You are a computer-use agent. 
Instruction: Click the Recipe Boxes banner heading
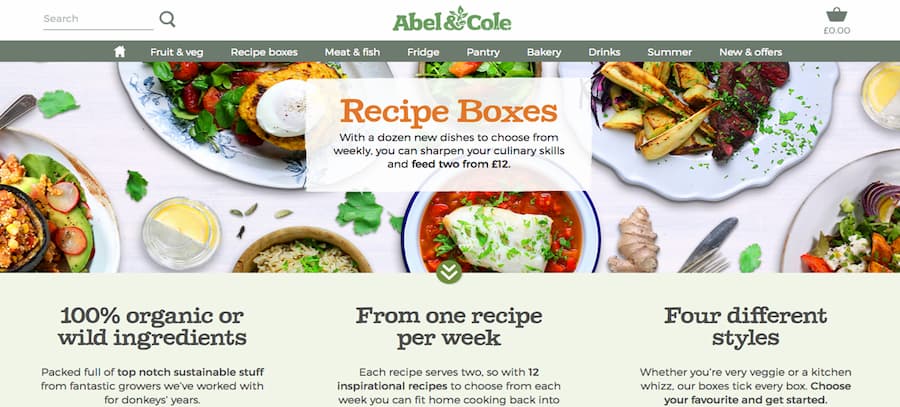click(x=448, y=111)
